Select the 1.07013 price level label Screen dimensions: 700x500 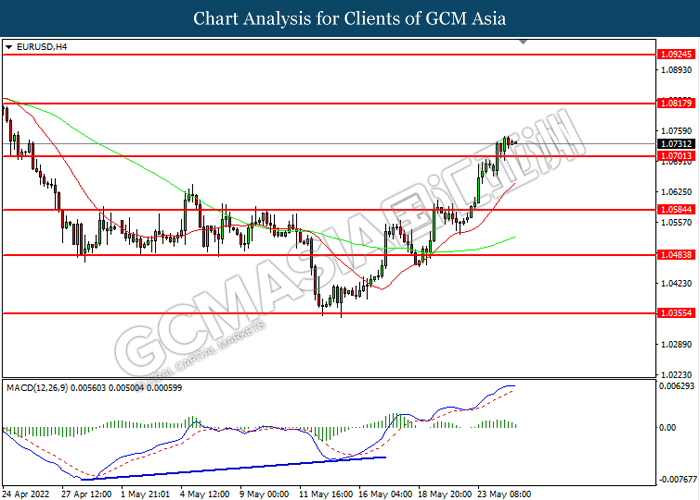[676, 156]
